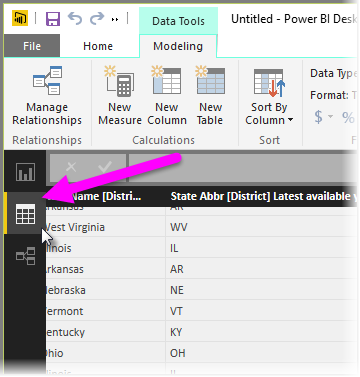Save file using purple floppy icon

(x=53, y=19)
